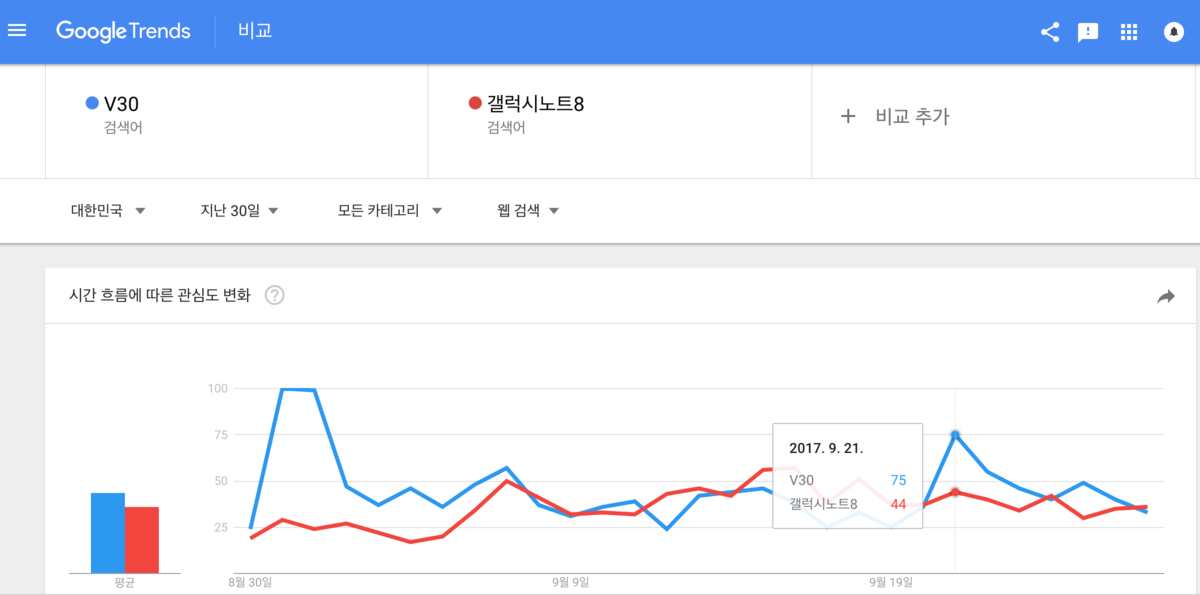Open the 모든 카테고리 category dropdown
Viewport: 1200px width, 595px height.
click(x=390, y=210)
